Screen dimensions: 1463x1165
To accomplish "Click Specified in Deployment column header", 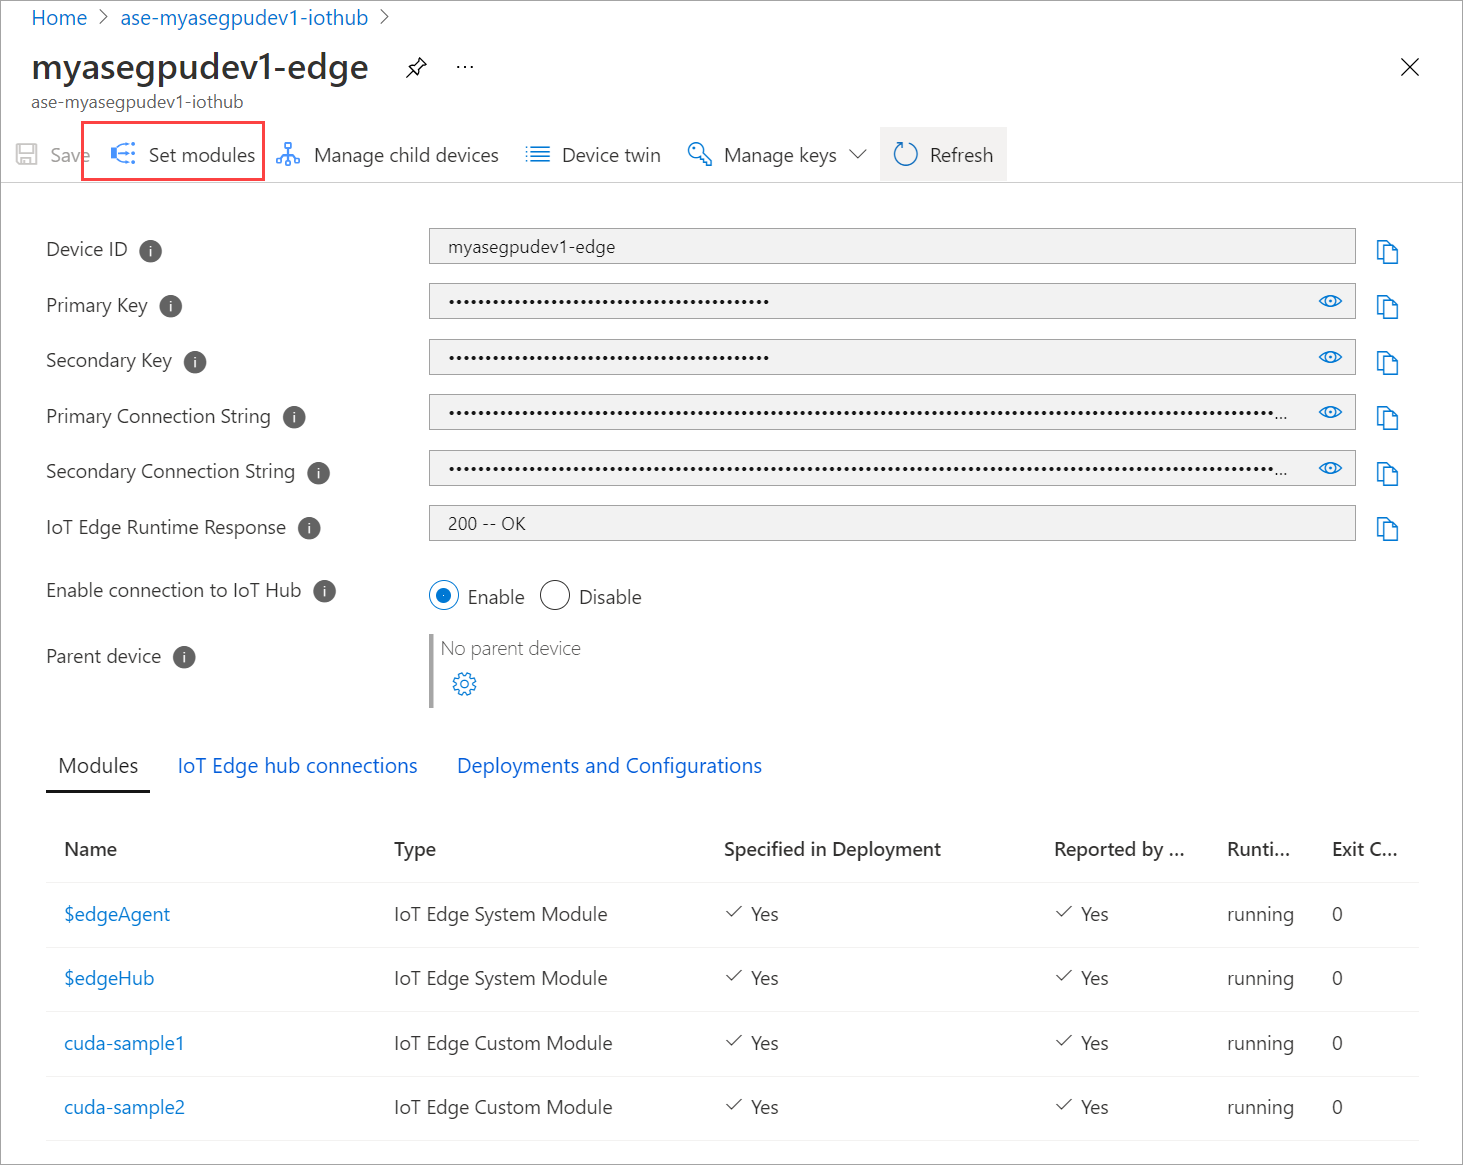I will (x=832, y=849).
